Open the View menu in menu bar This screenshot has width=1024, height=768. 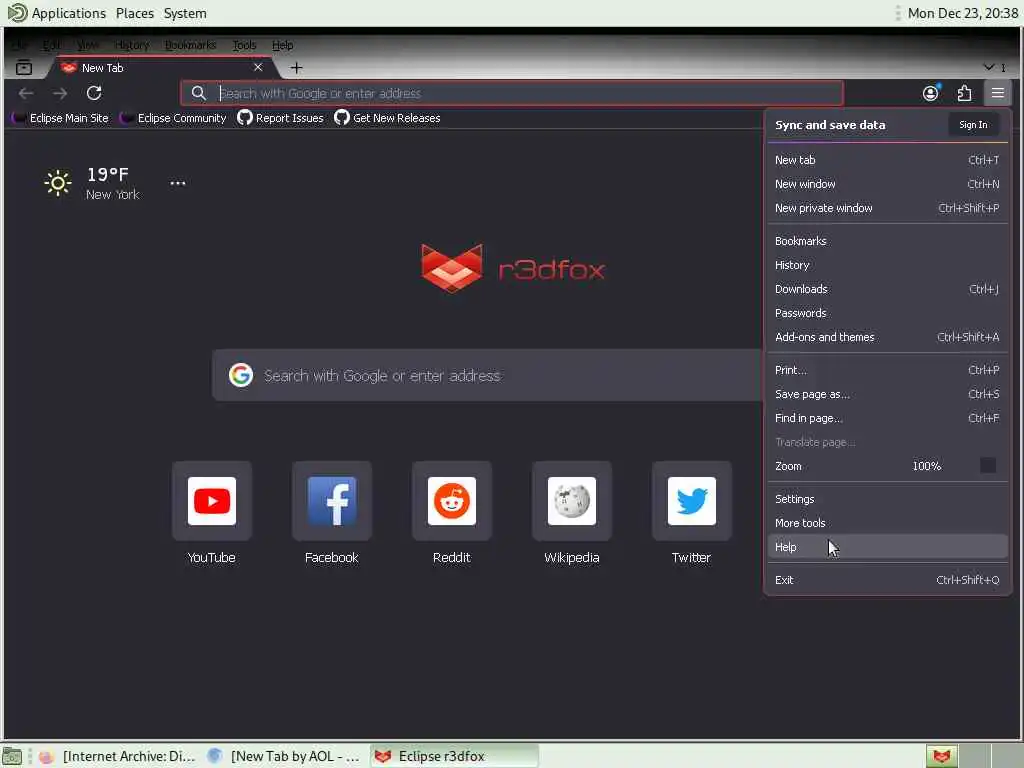(88, 45)
